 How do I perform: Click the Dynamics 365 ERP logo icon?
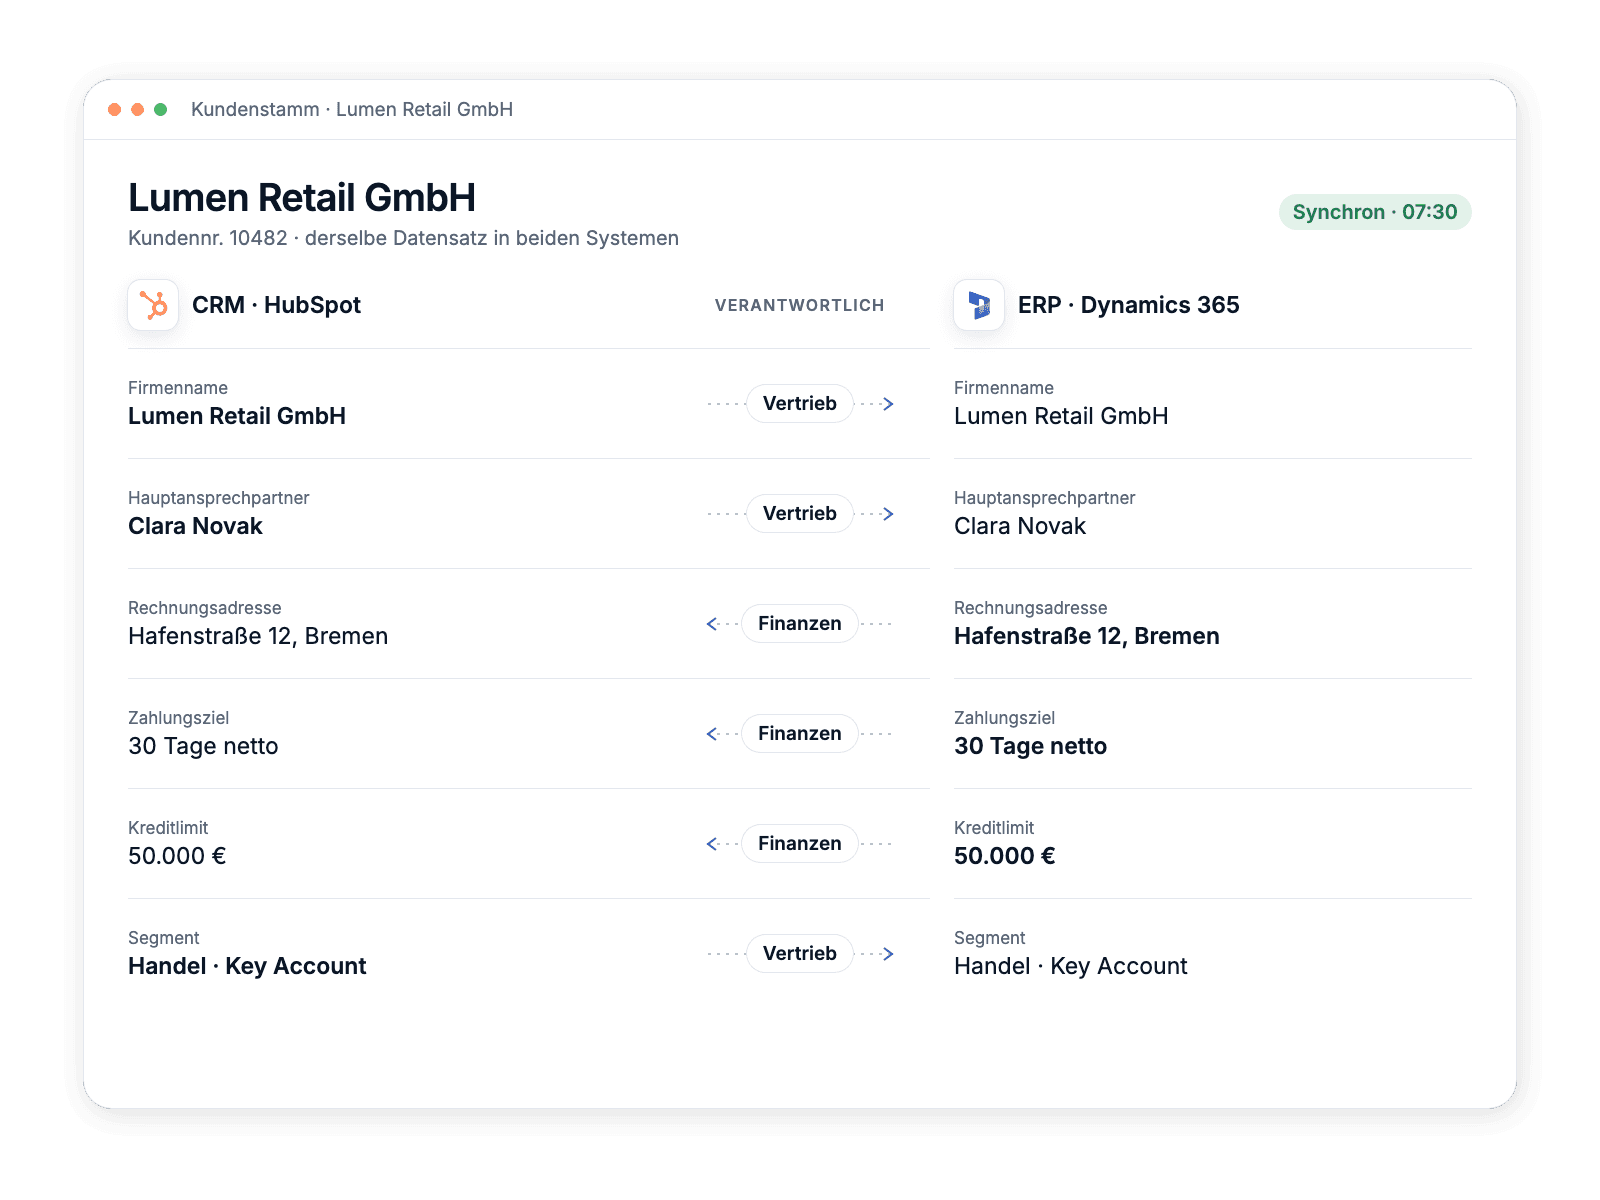pyautogui.click(x=979, y=305)
